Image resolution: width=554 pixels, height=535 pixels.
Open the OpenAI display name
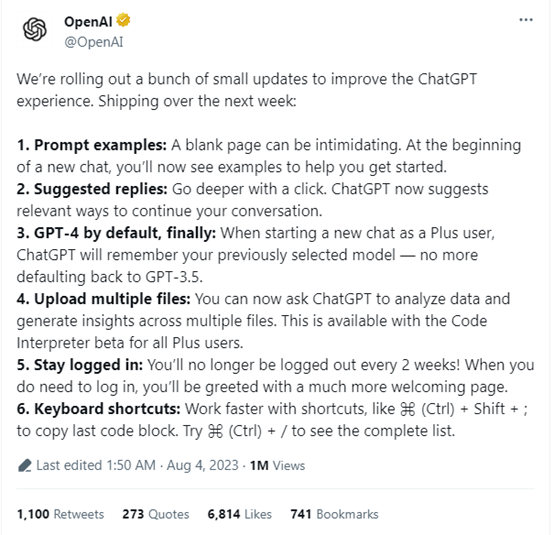click(88, 22)
